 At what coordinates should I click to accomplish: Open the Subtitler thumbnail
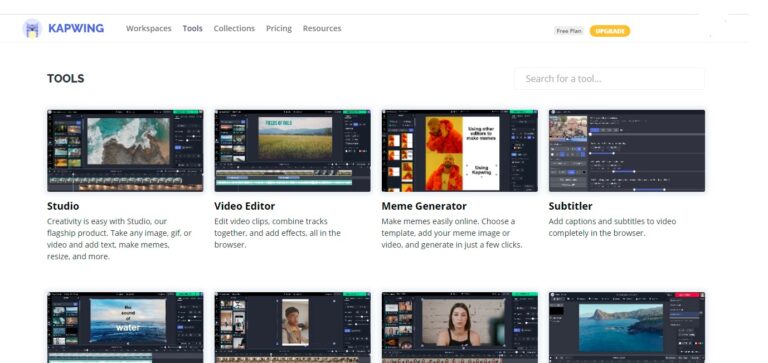click(x=627, y=150)
